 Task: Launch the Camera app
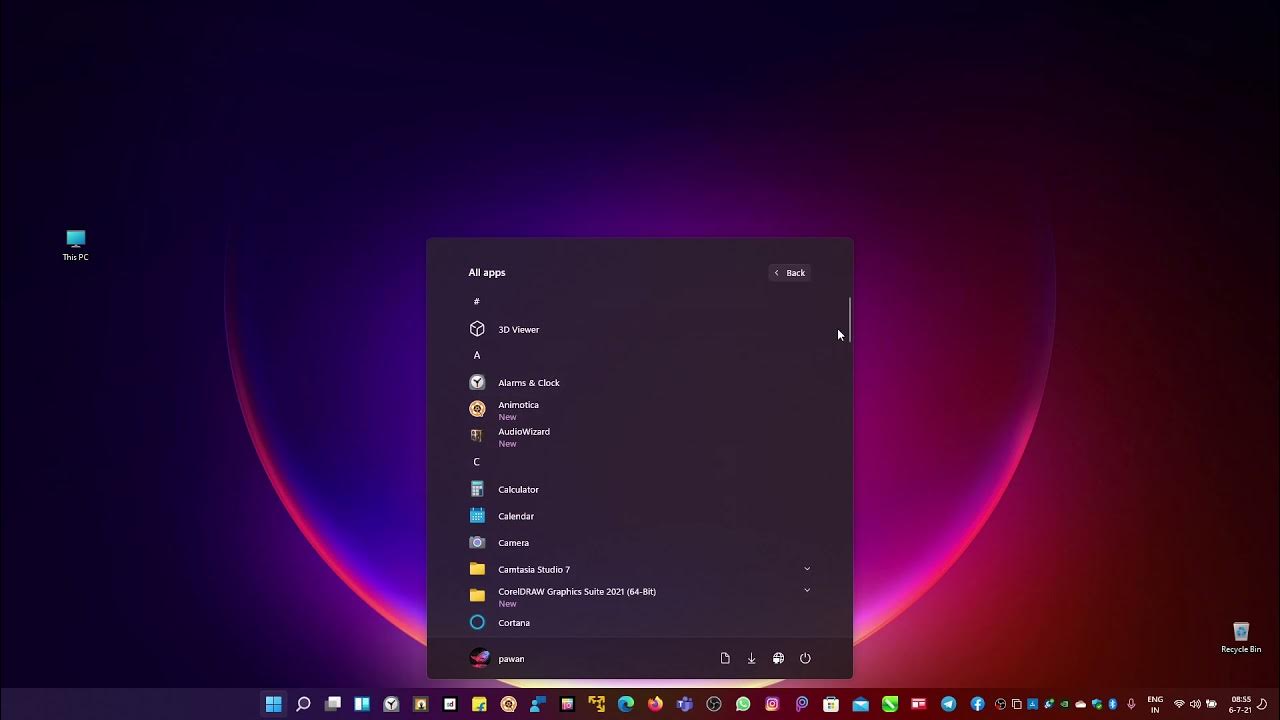(640, 542)
